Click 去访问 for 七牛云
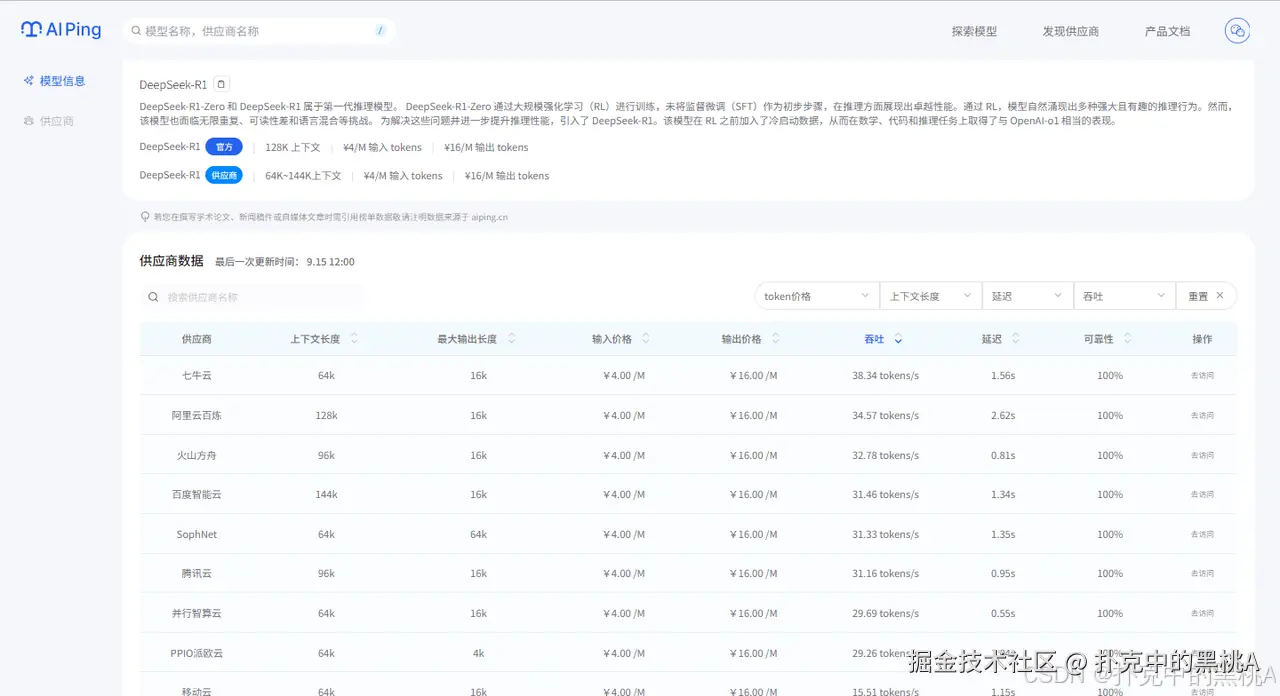 [x=1202, y=376]
